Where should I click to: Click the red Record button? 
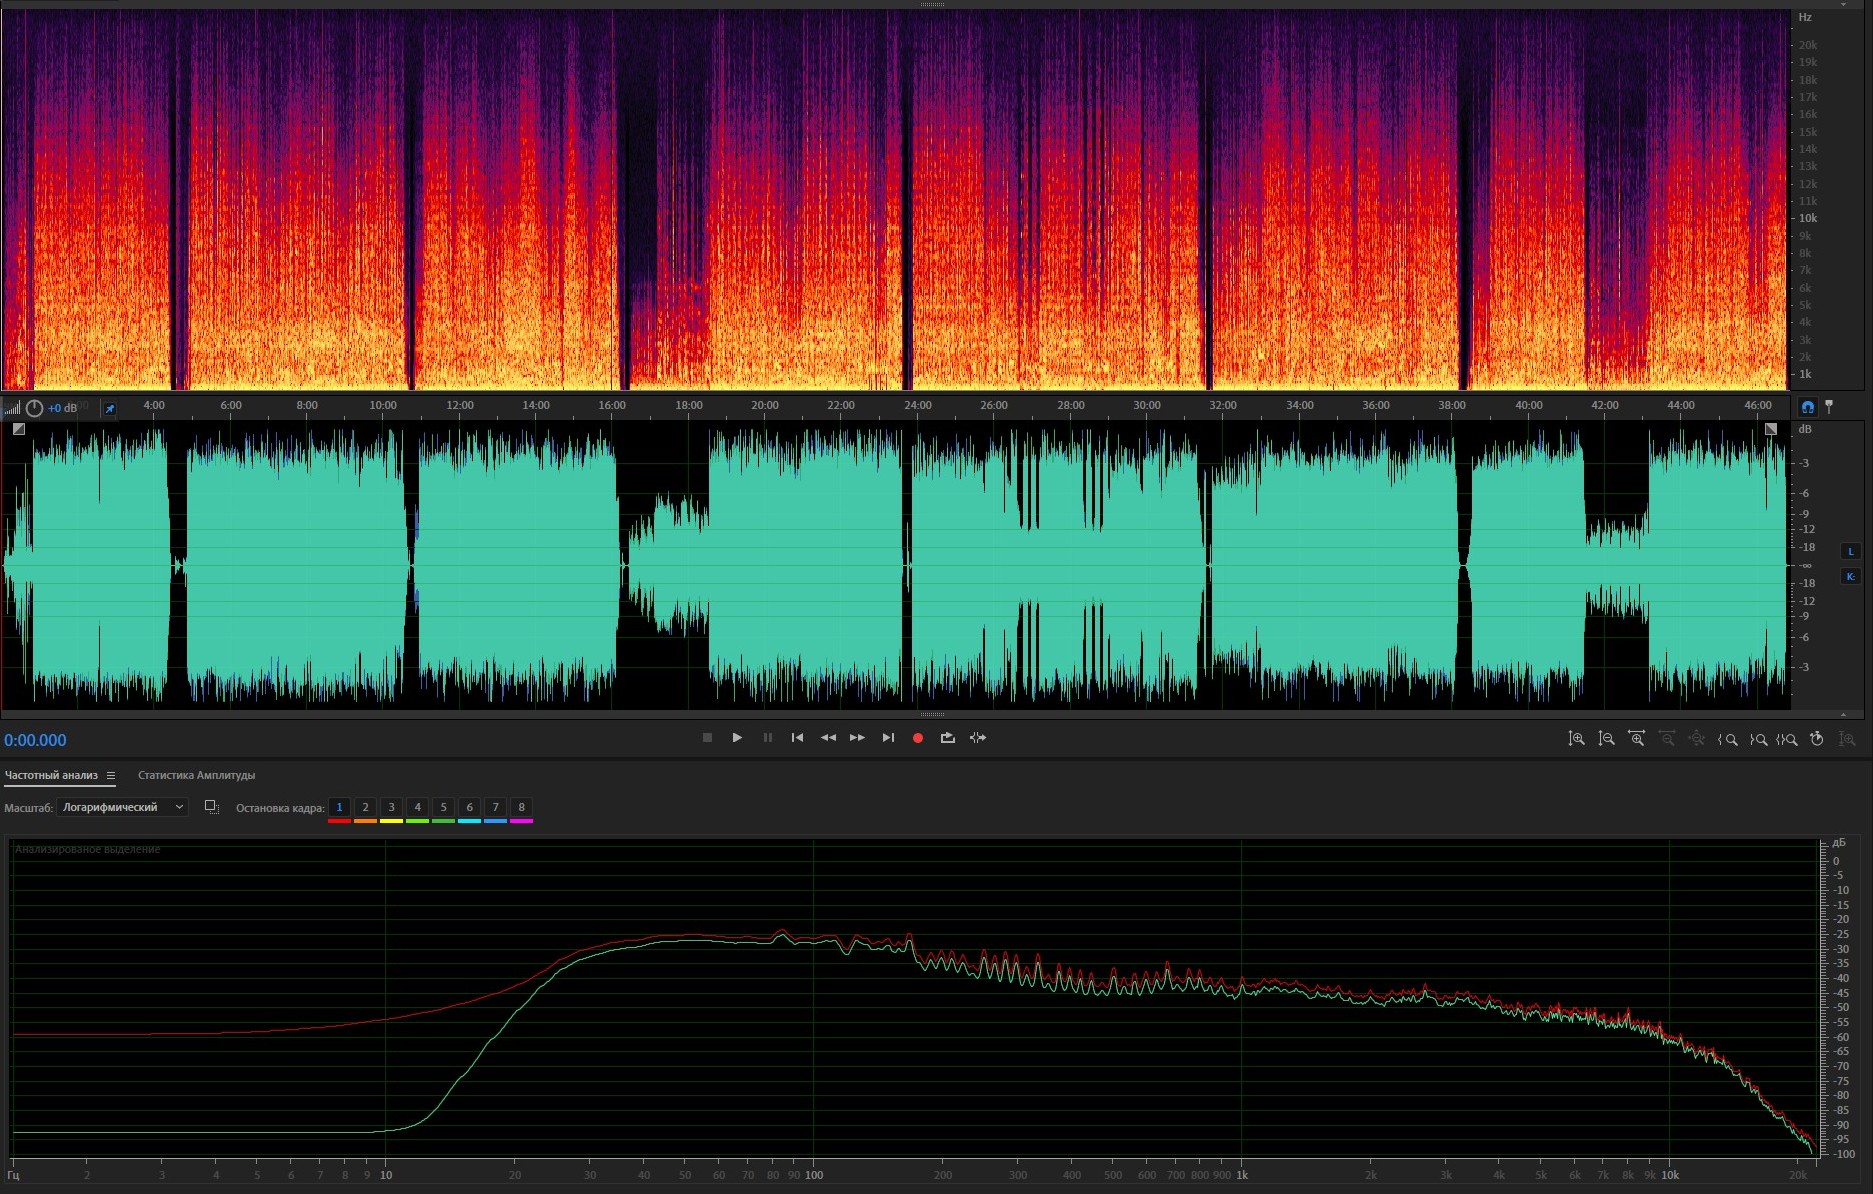917,738
